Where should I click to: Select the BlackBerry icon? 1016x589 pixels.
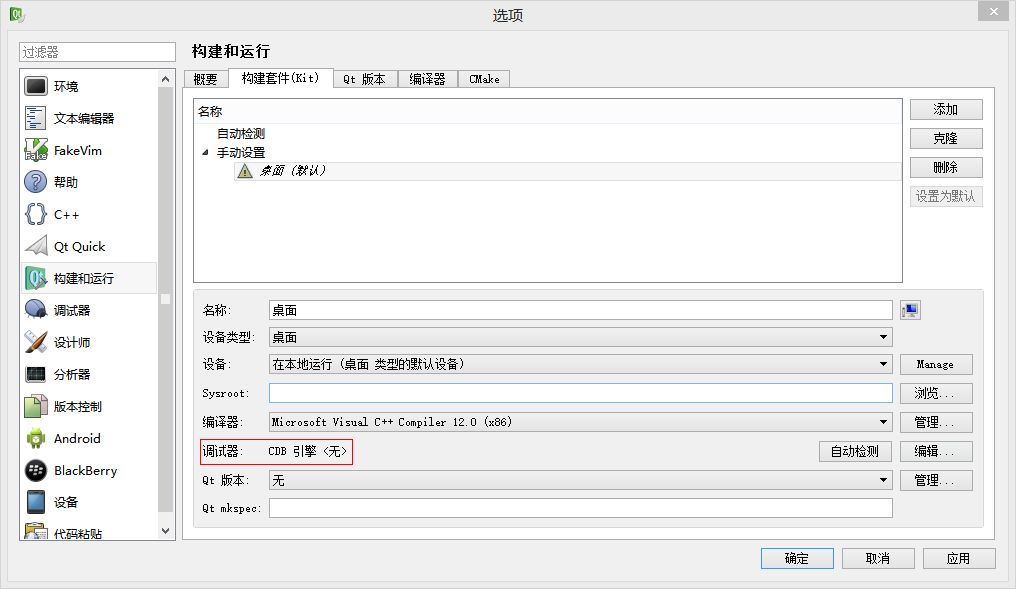[36, 470]
